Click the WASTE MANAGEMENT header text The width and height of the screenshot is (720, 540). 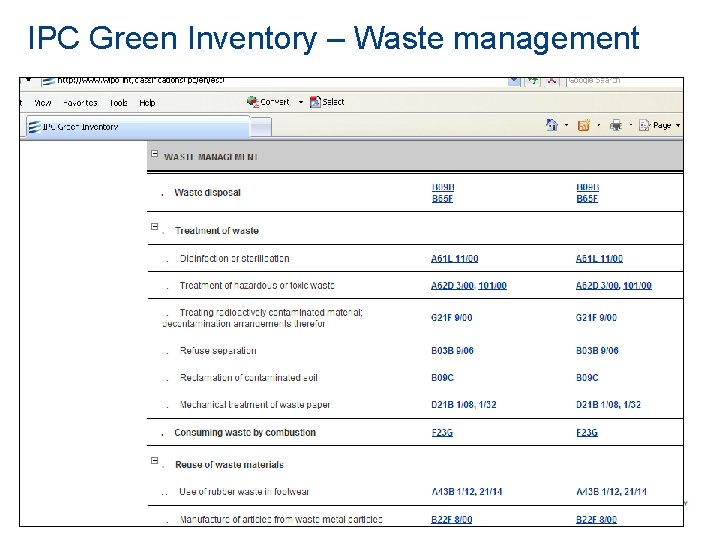click(x=211, y=157)
